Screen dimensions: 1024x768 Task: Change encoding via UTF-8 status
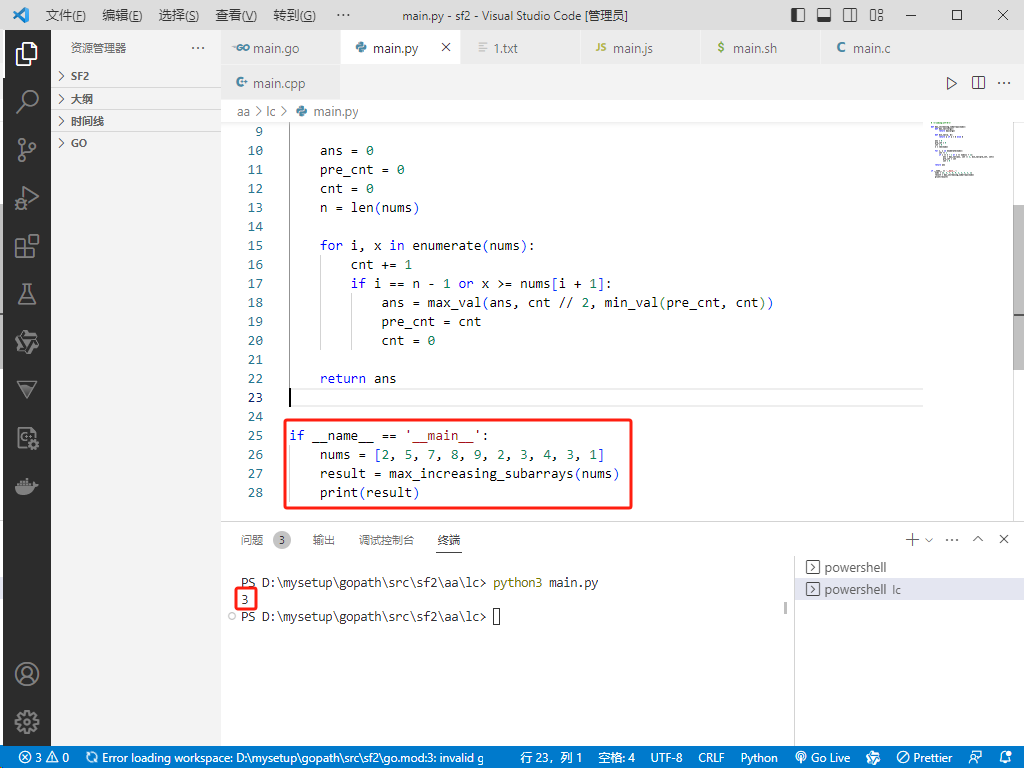click(666, 757)
